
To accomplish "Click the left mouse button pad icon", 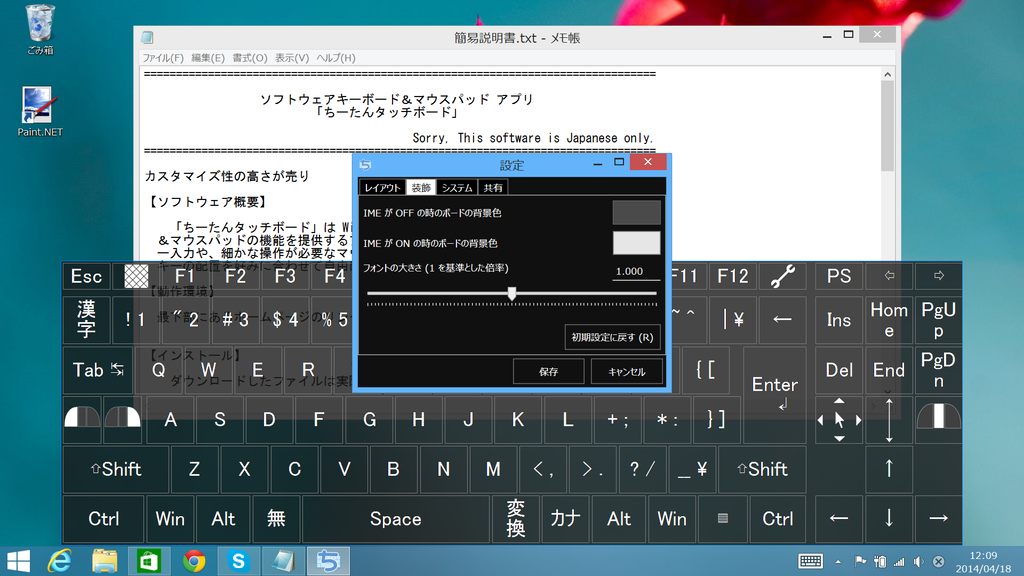I will (x=82, y=419).
